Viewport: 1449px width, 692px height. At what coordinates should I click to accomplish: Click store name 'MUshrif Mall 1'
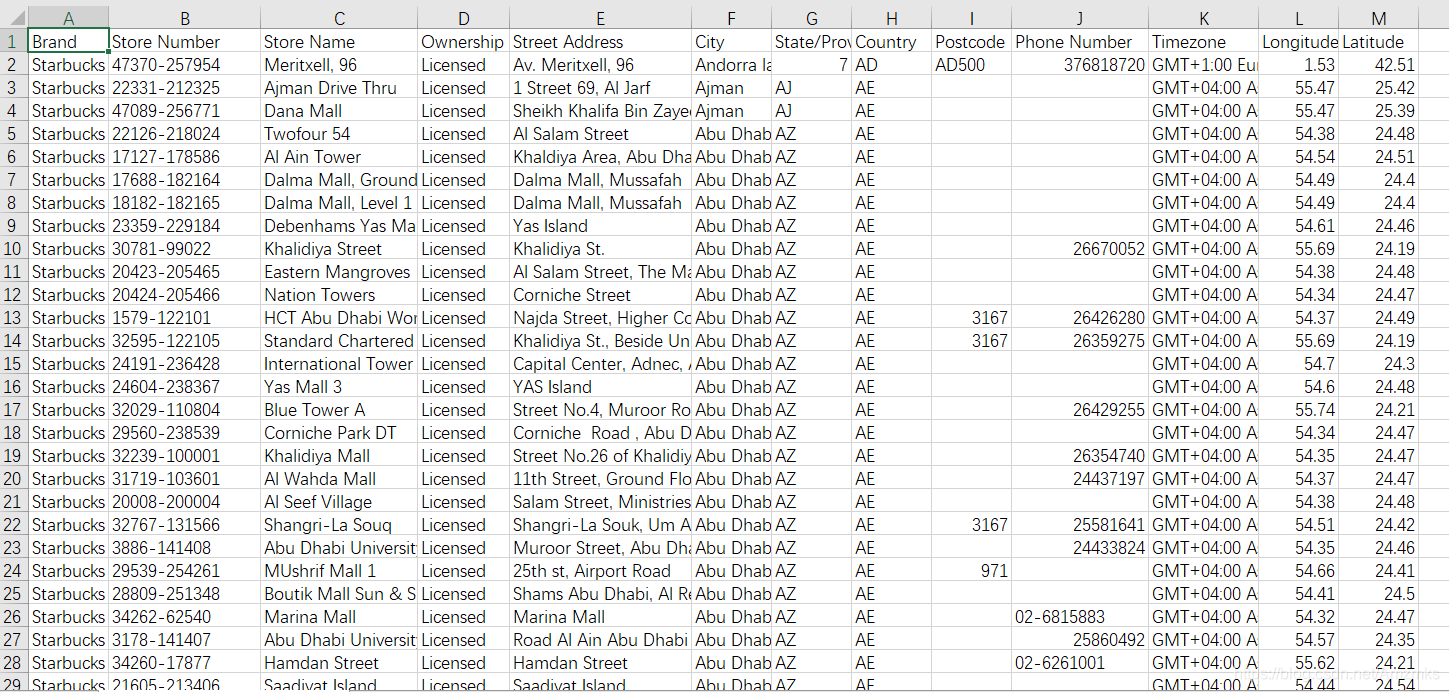point(339,571)
